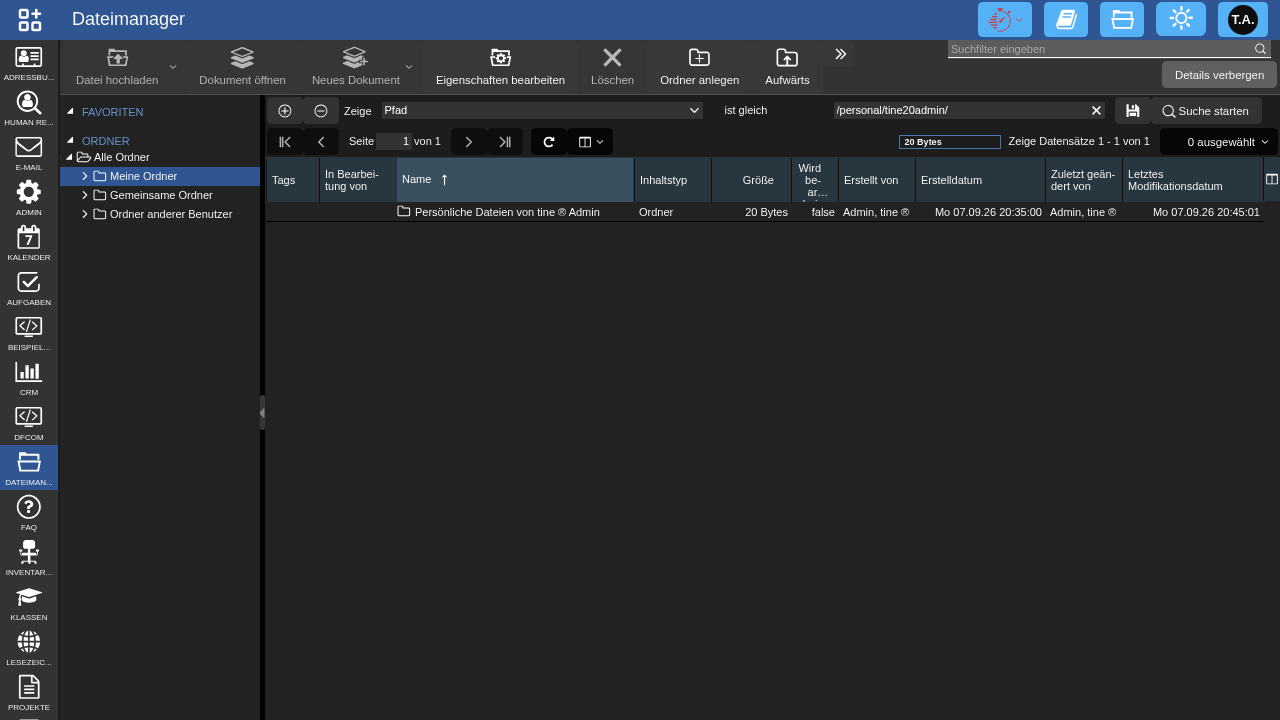Expand the Gemeinsame Ordner node

84,195
